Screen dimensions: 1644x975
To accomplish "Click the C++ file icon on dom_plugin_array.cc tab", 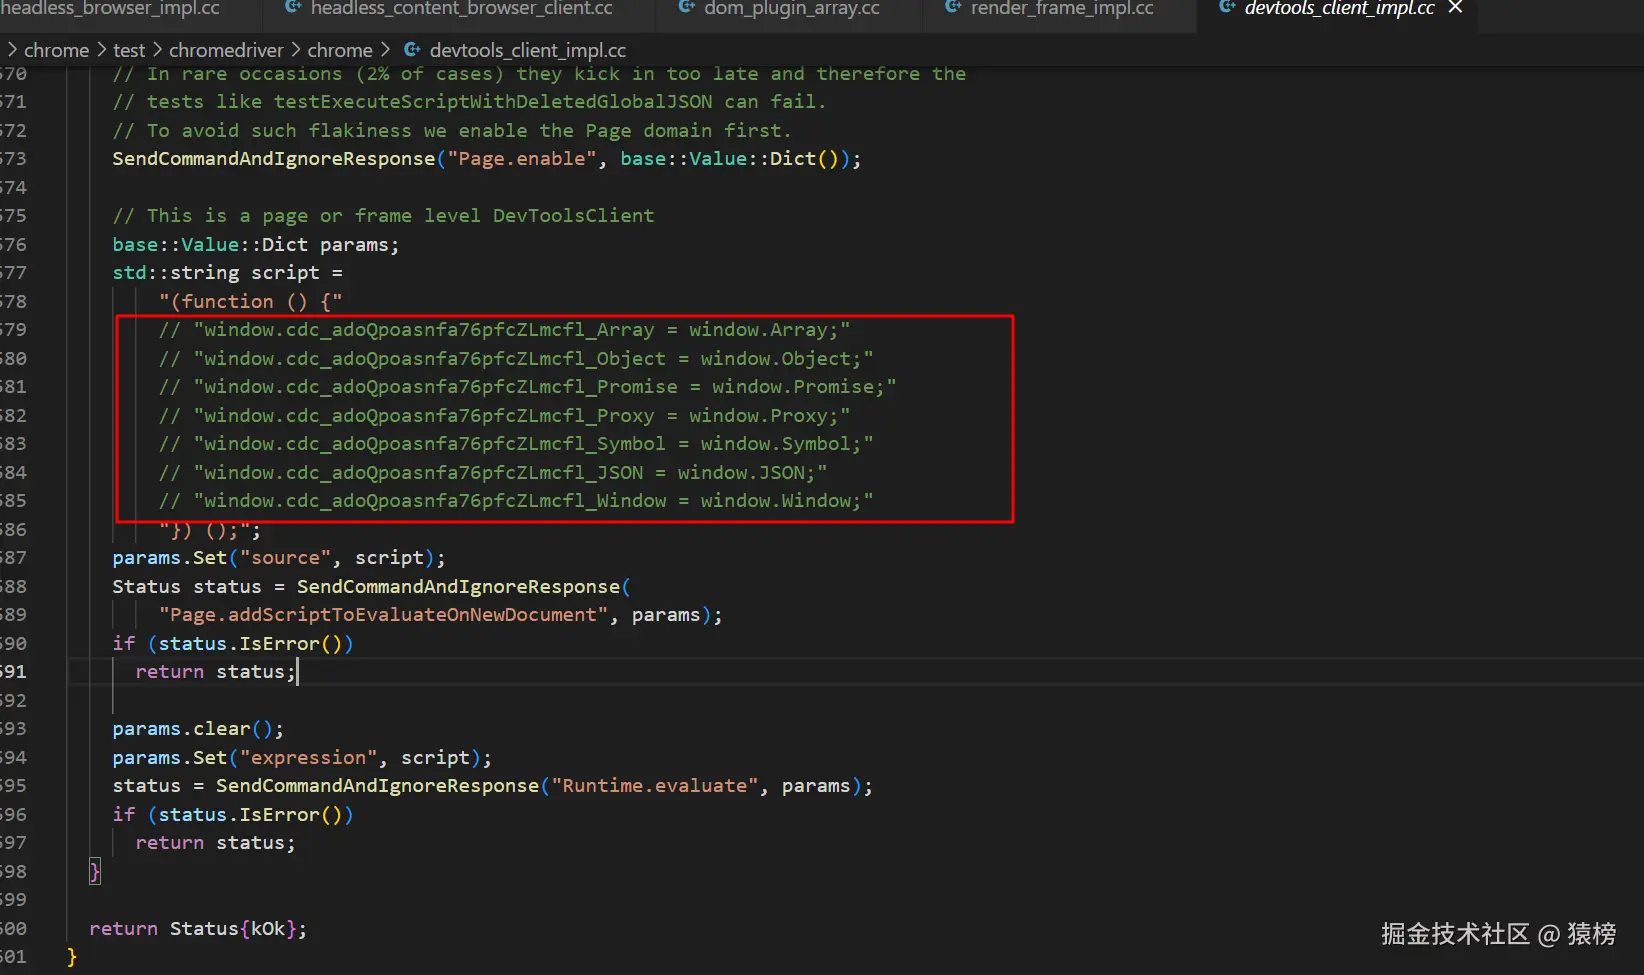I will point(686,7).
